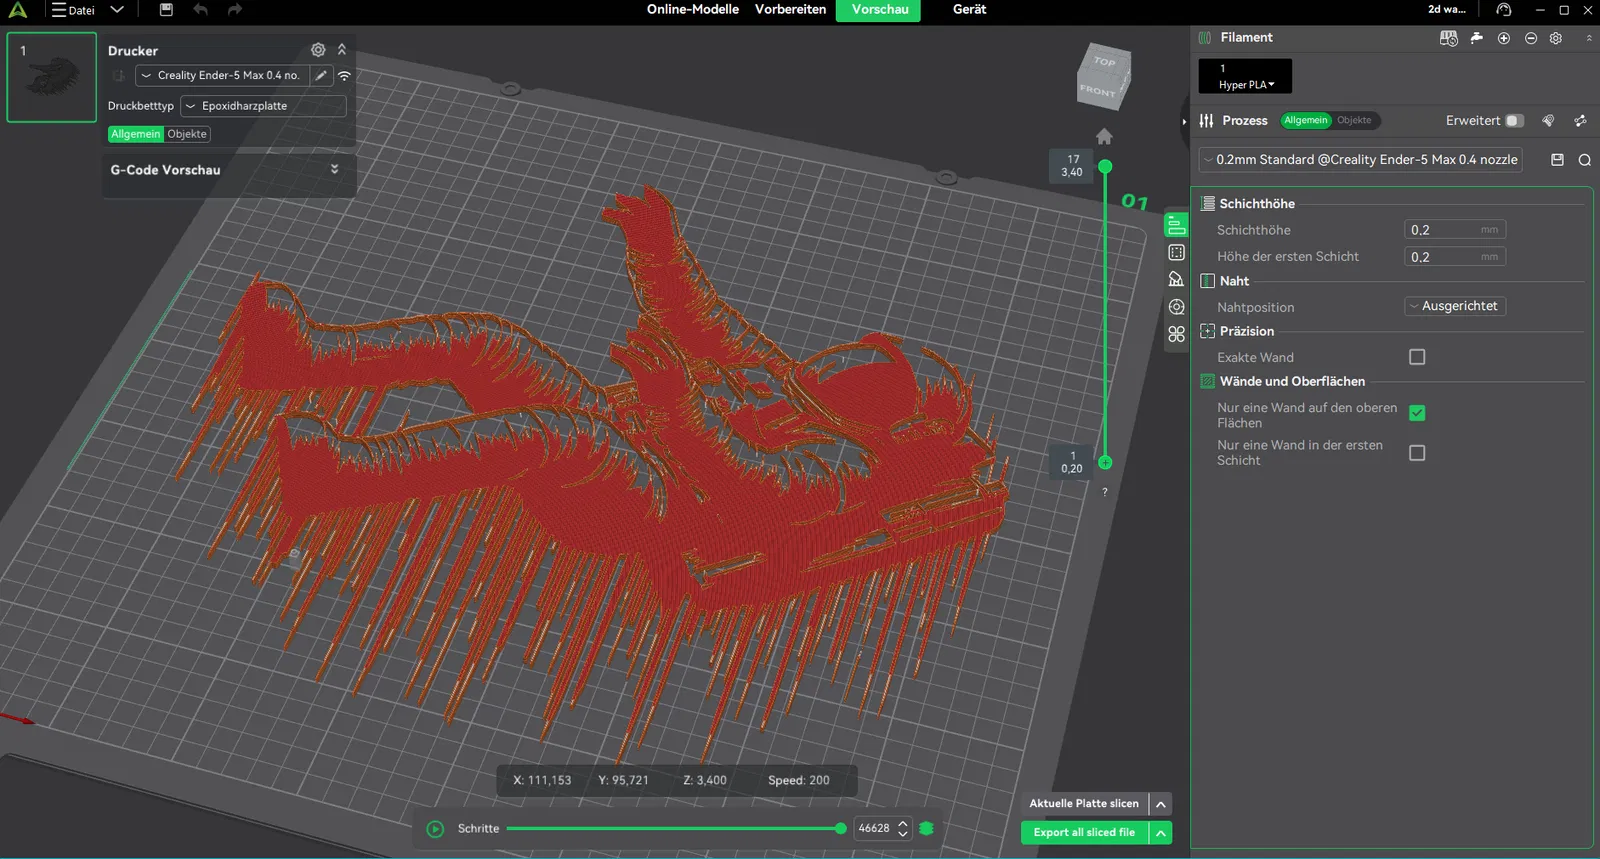Edit printer preset with the pencil icon

321,76
